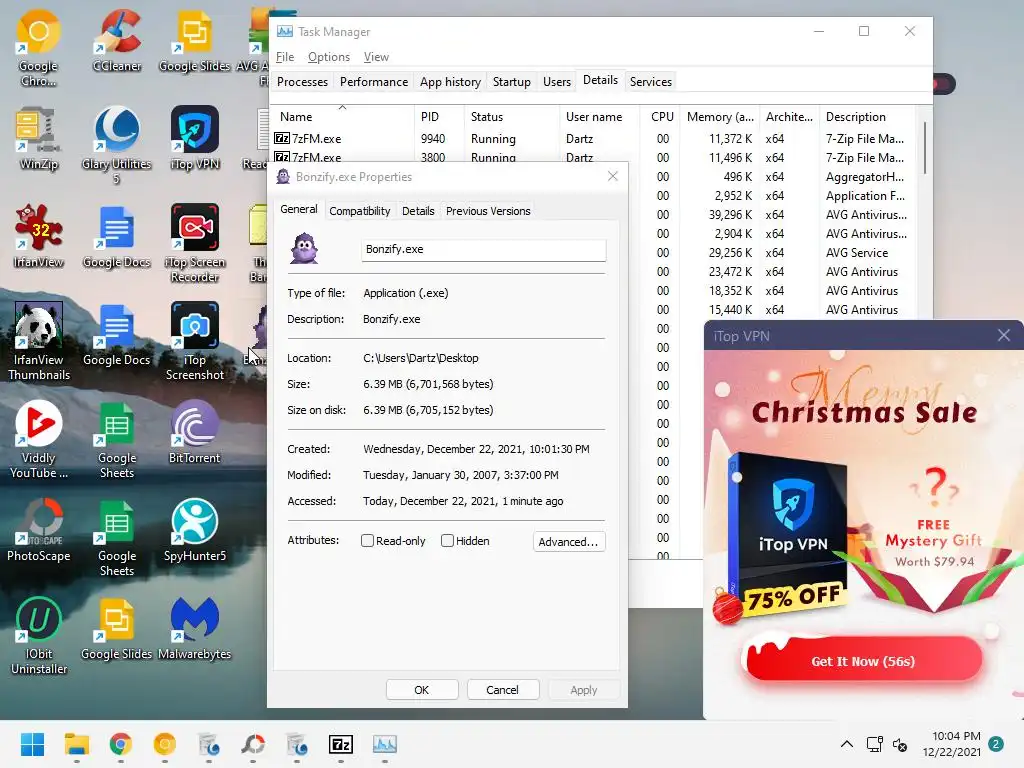Screen dimensions: 1024x768
Task: Open PhotoScape desktop shortcut
Action: (x=39, y=530)
